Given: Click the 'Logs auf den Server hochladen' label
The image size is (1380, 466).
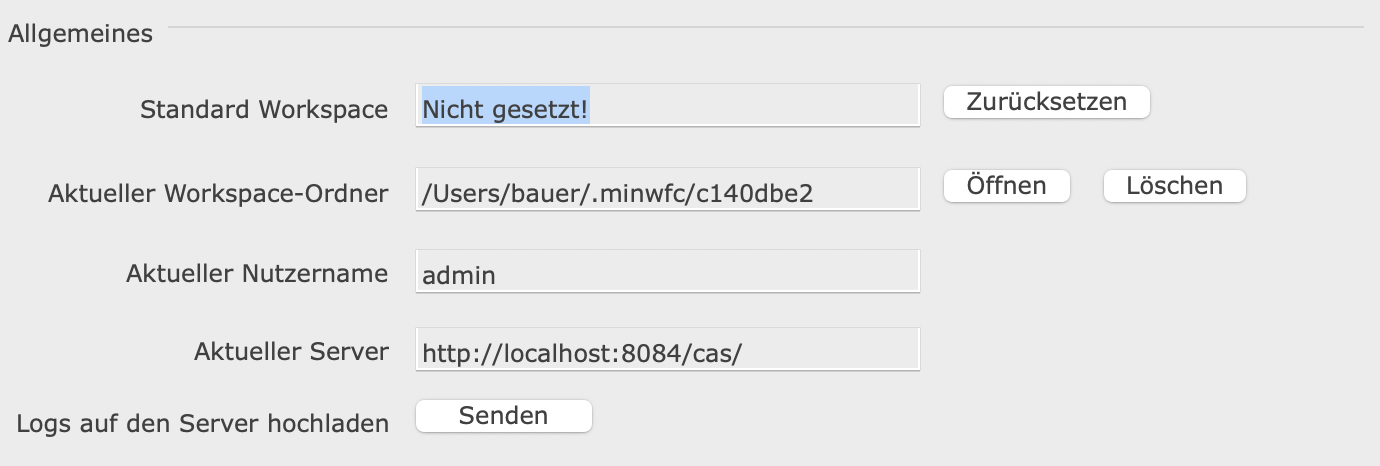Looking at the screenshot, I should click(203, 423).
